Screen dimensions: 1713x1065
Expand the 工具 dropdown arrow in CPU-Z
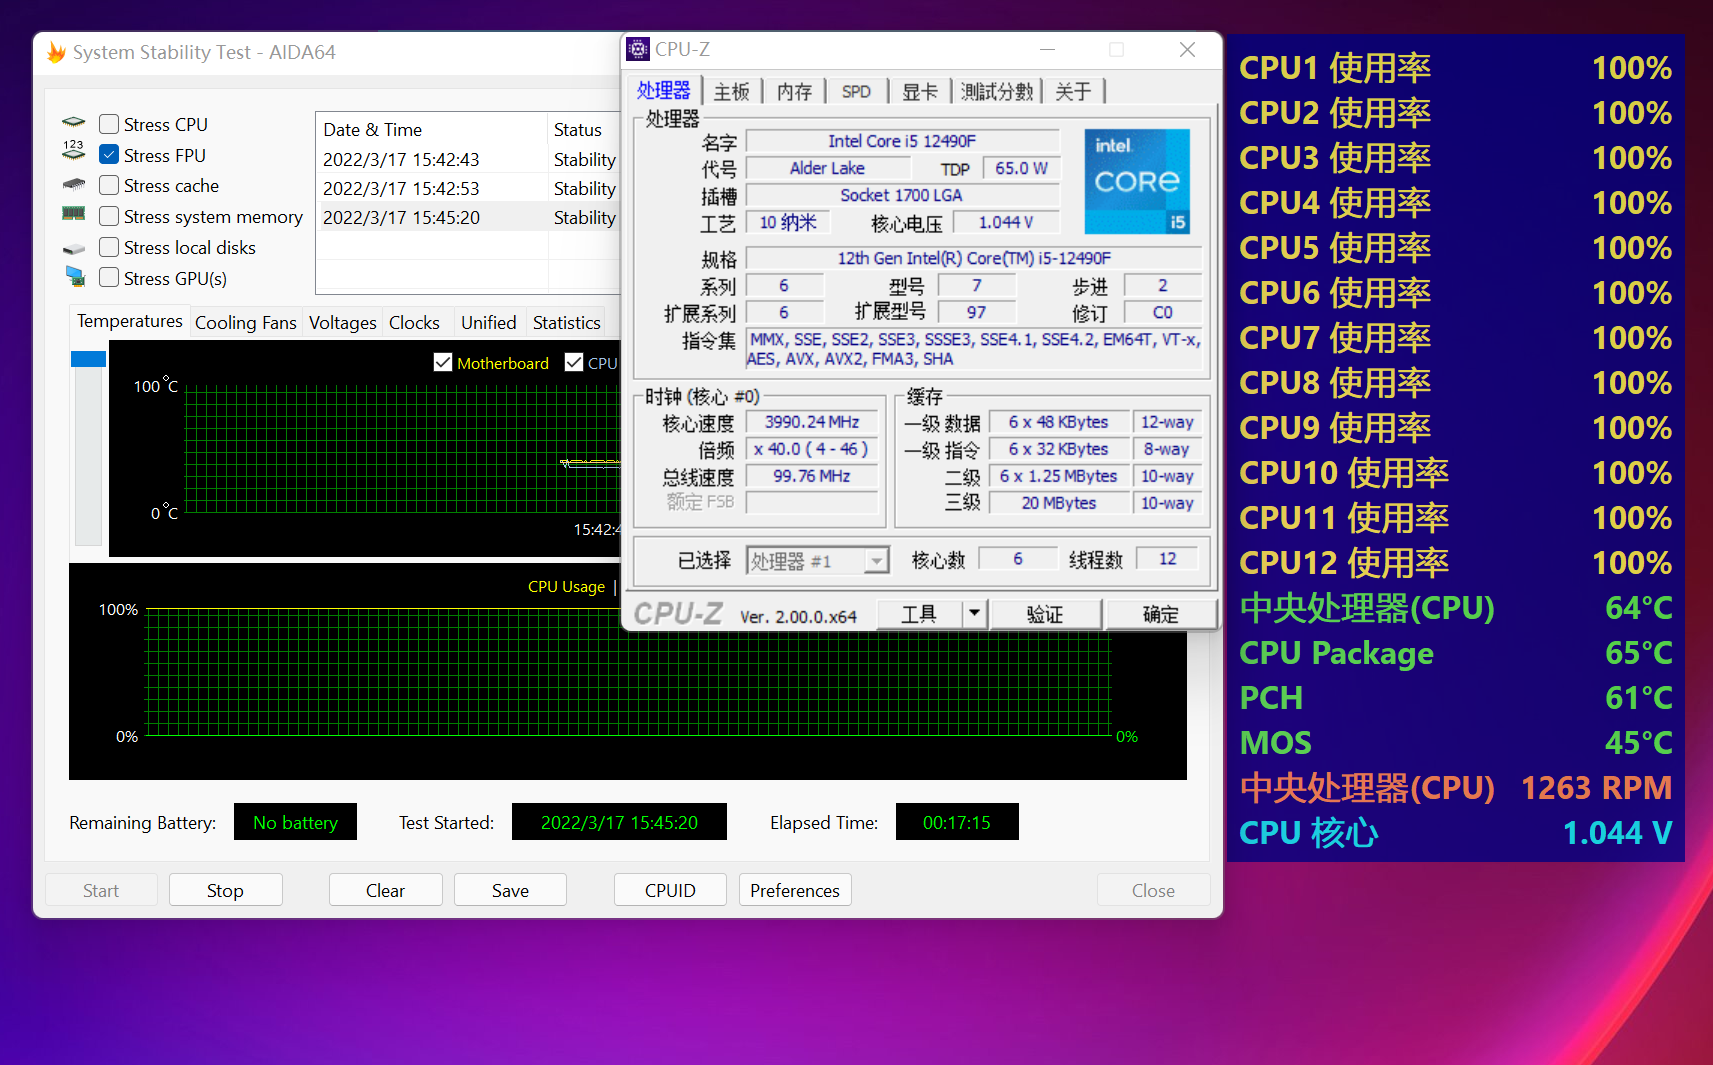pos(975,613)
